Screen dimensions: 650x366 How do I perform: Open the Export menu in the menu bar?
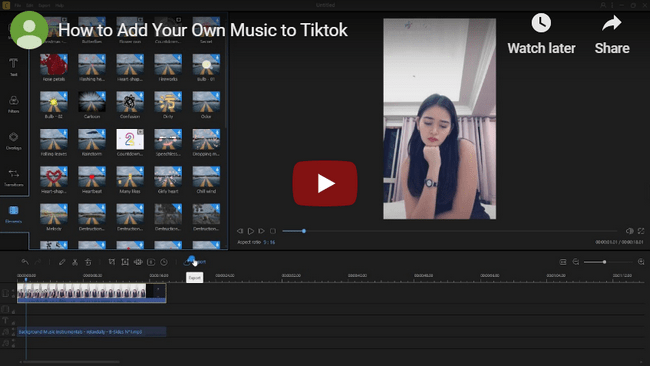click(x=44, y=5)
